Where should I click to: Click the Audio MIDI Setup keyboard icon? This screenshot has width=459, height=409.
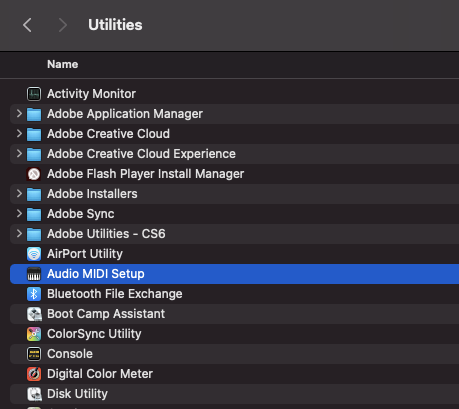pyautogui.click(x=34, y=274)
